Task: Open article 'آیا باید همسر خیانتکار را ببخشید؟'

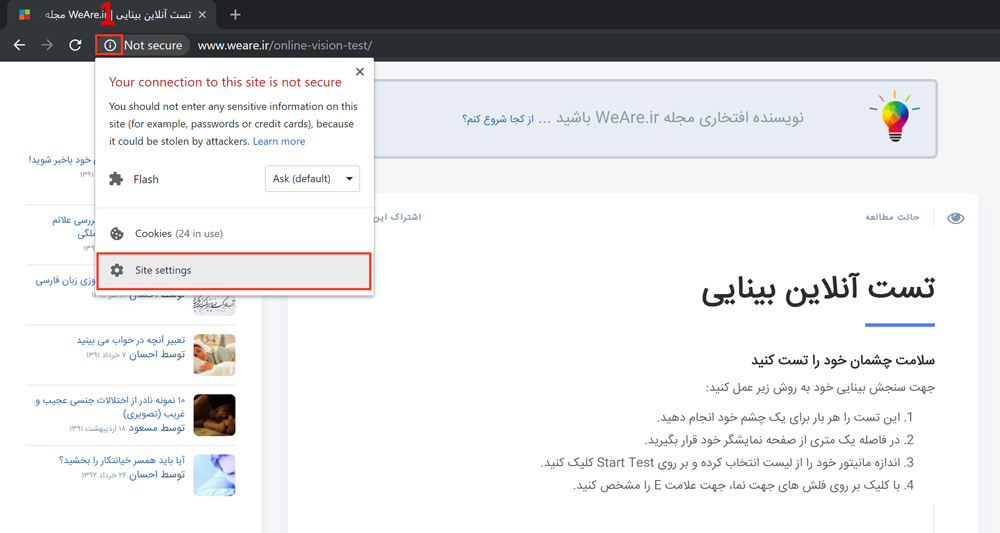Action: [x=122, y=460]
